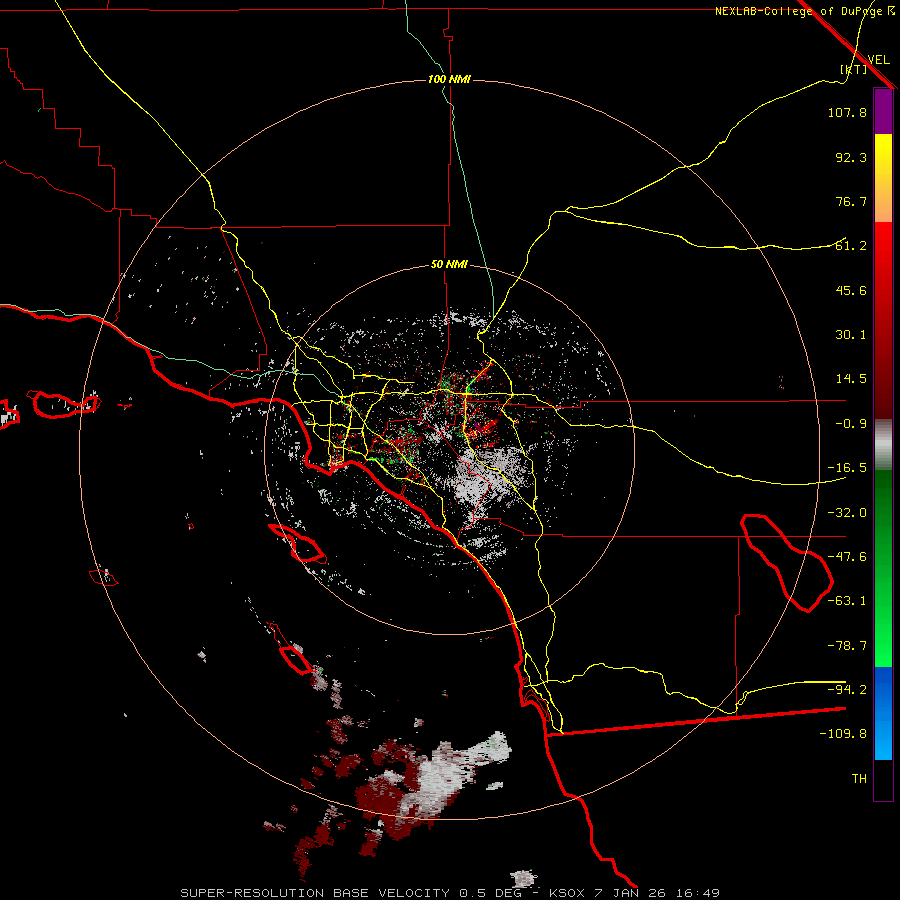
Task: Click the large red-outlined lake in the east
Action: pyautogui.click(x=785, y=562)
